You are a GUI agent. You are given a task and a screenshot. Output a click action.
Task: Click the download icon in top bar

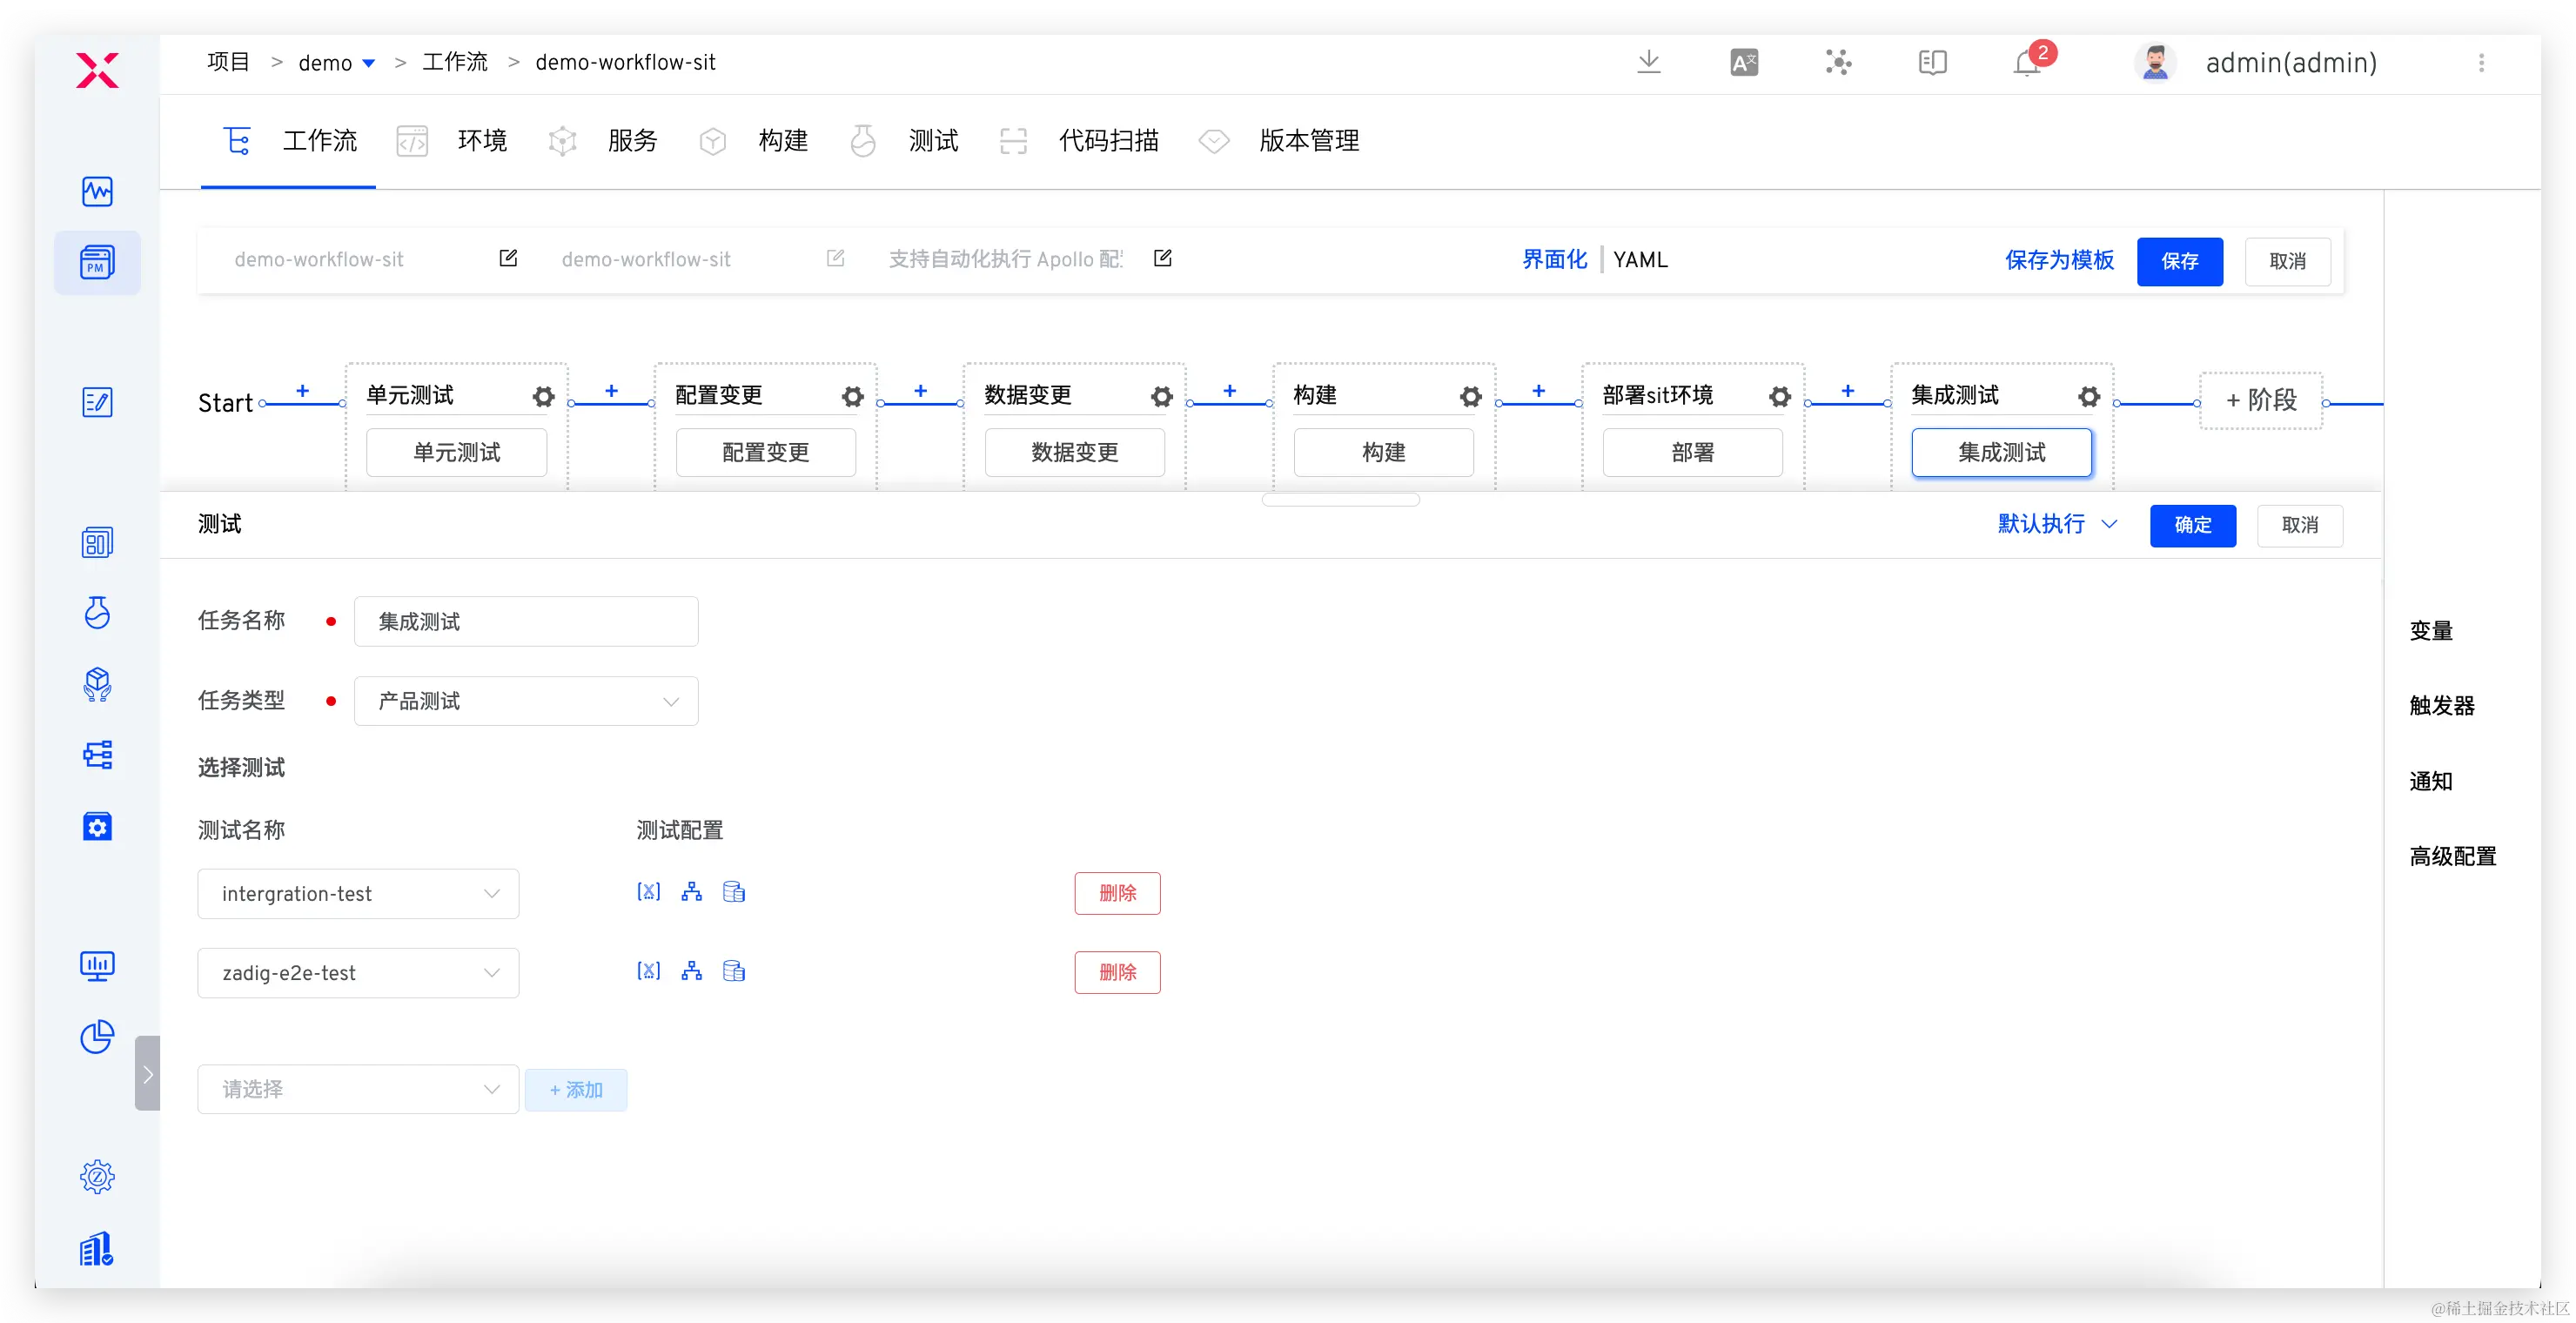tap(1648, 62)
